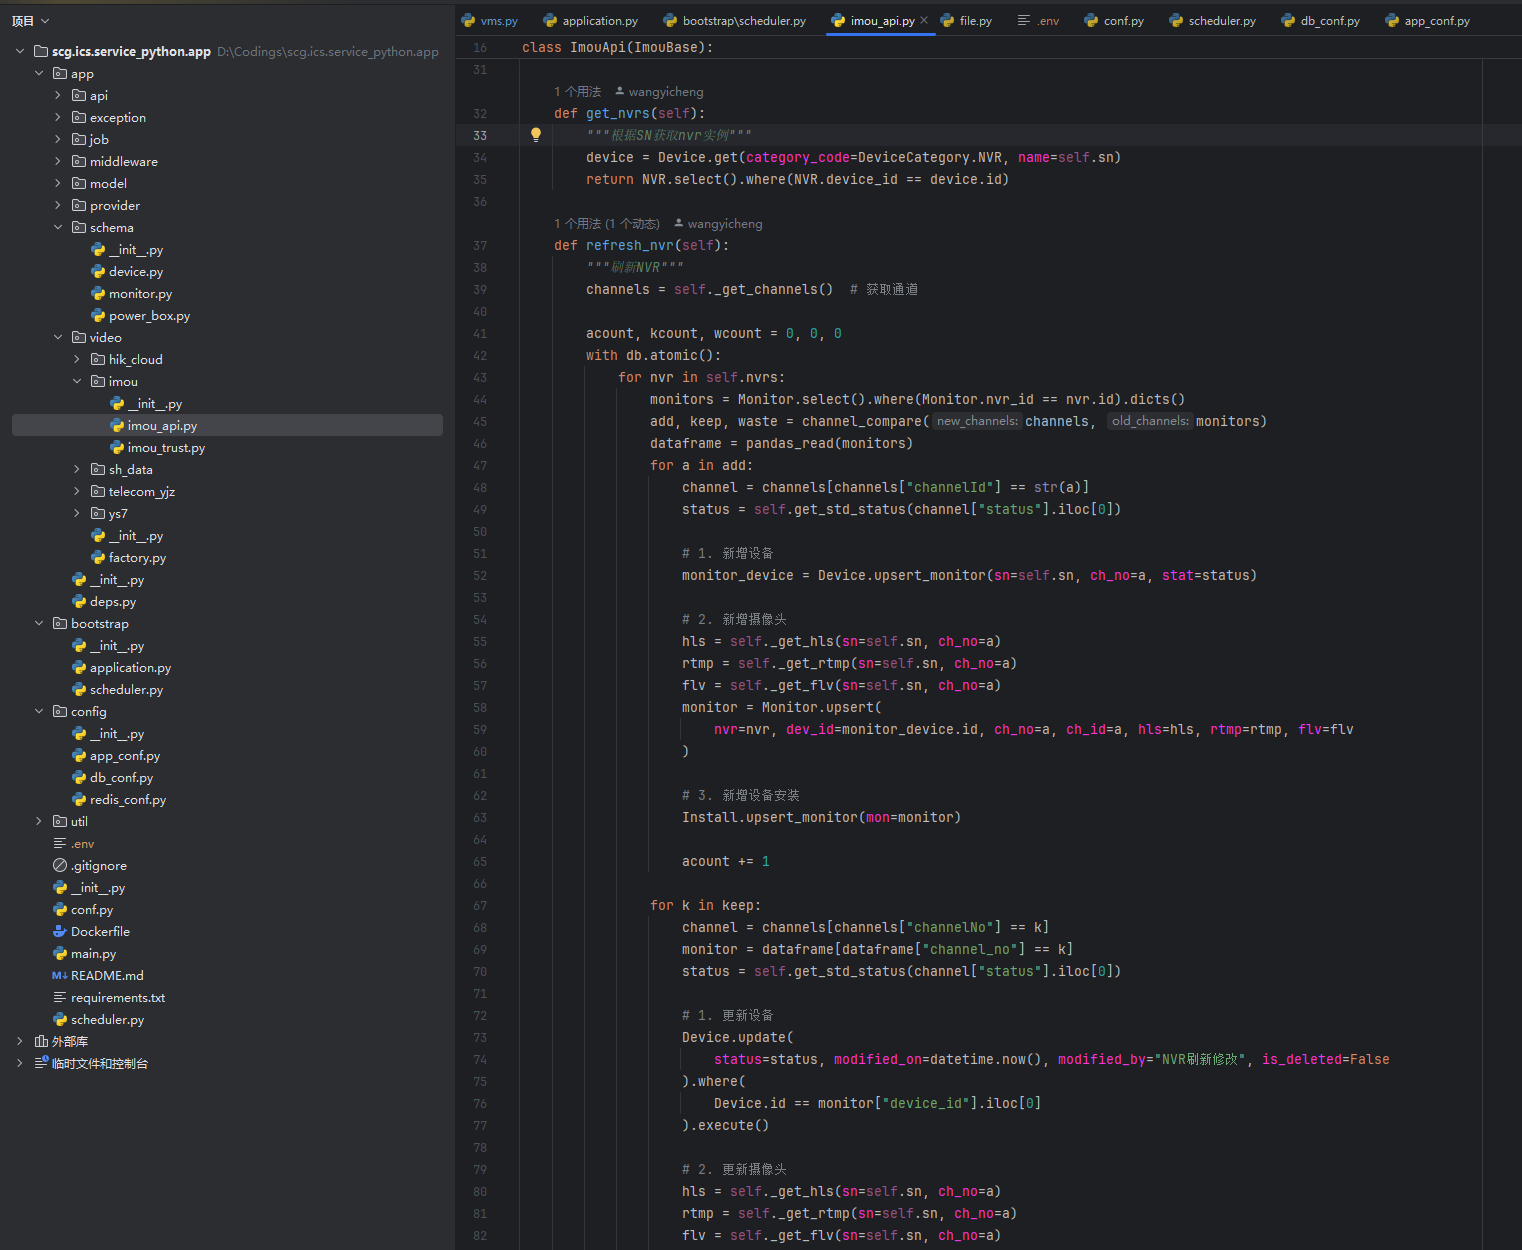Switch to the application.py tab
1522x1250 pixels.
tap(590, 20)
